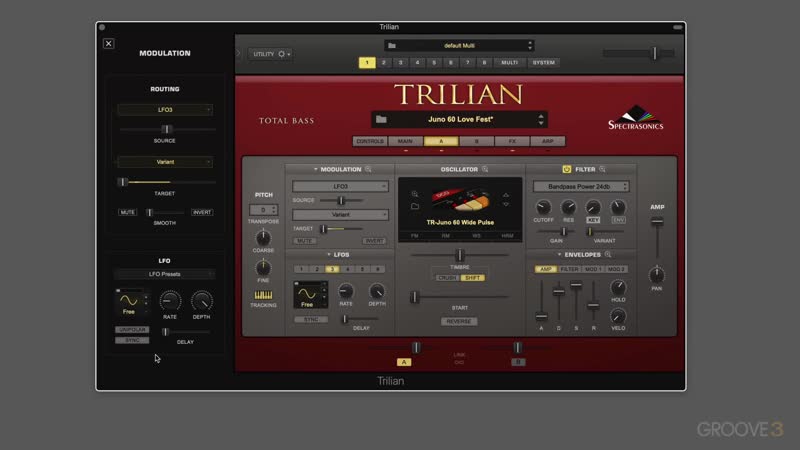
Task: Click the keyboard Tracking icon
Action: [263, 295]
